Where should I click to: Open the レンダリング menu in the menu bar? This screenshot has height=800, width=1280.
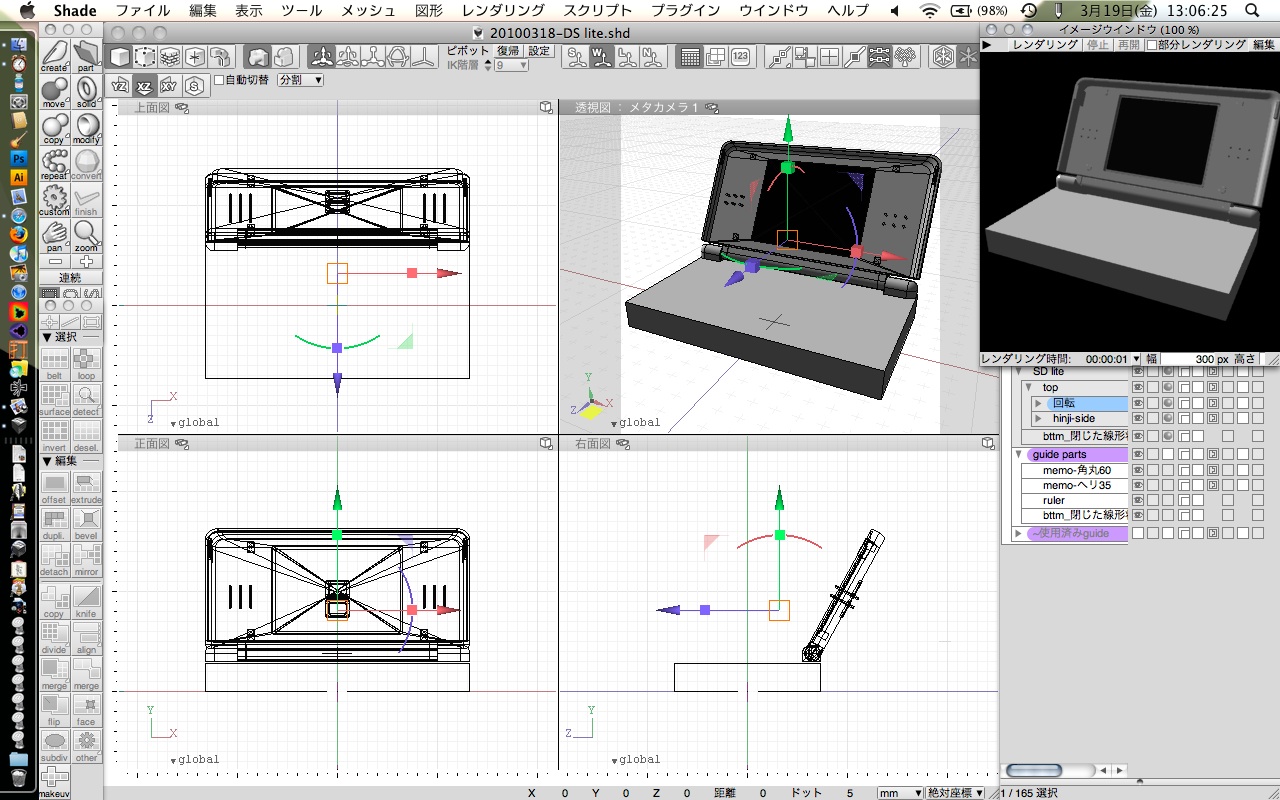tap(503, 10)
